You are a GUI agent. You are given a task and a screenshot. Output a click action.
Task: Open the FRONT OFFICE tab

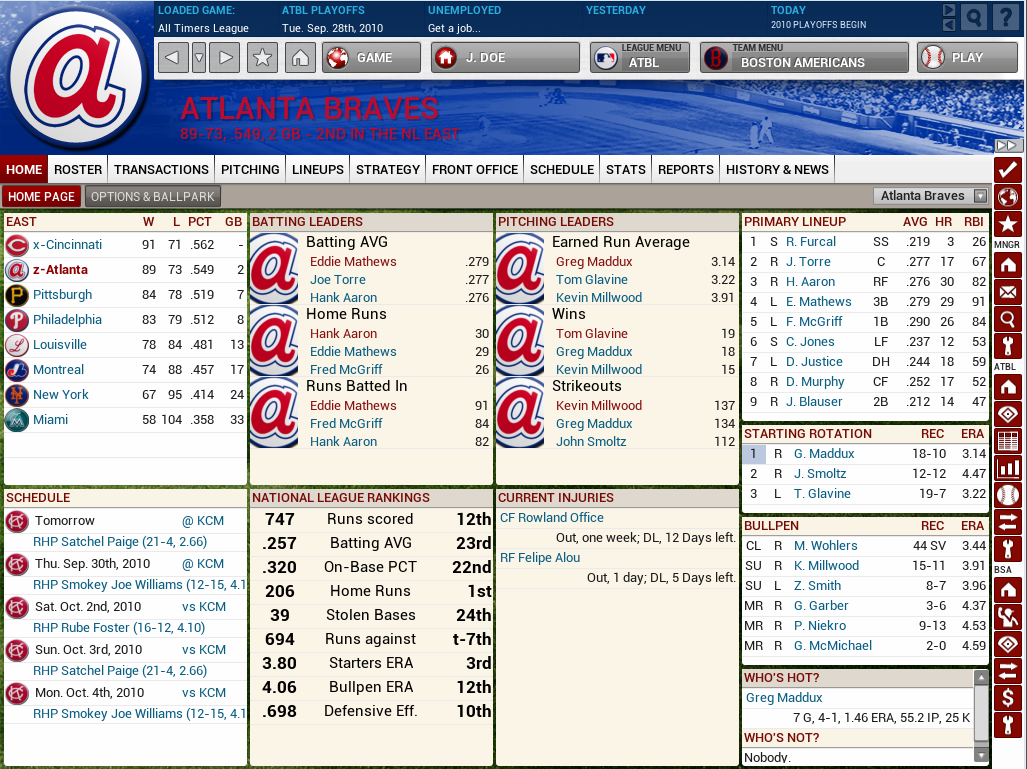[475, 170]
